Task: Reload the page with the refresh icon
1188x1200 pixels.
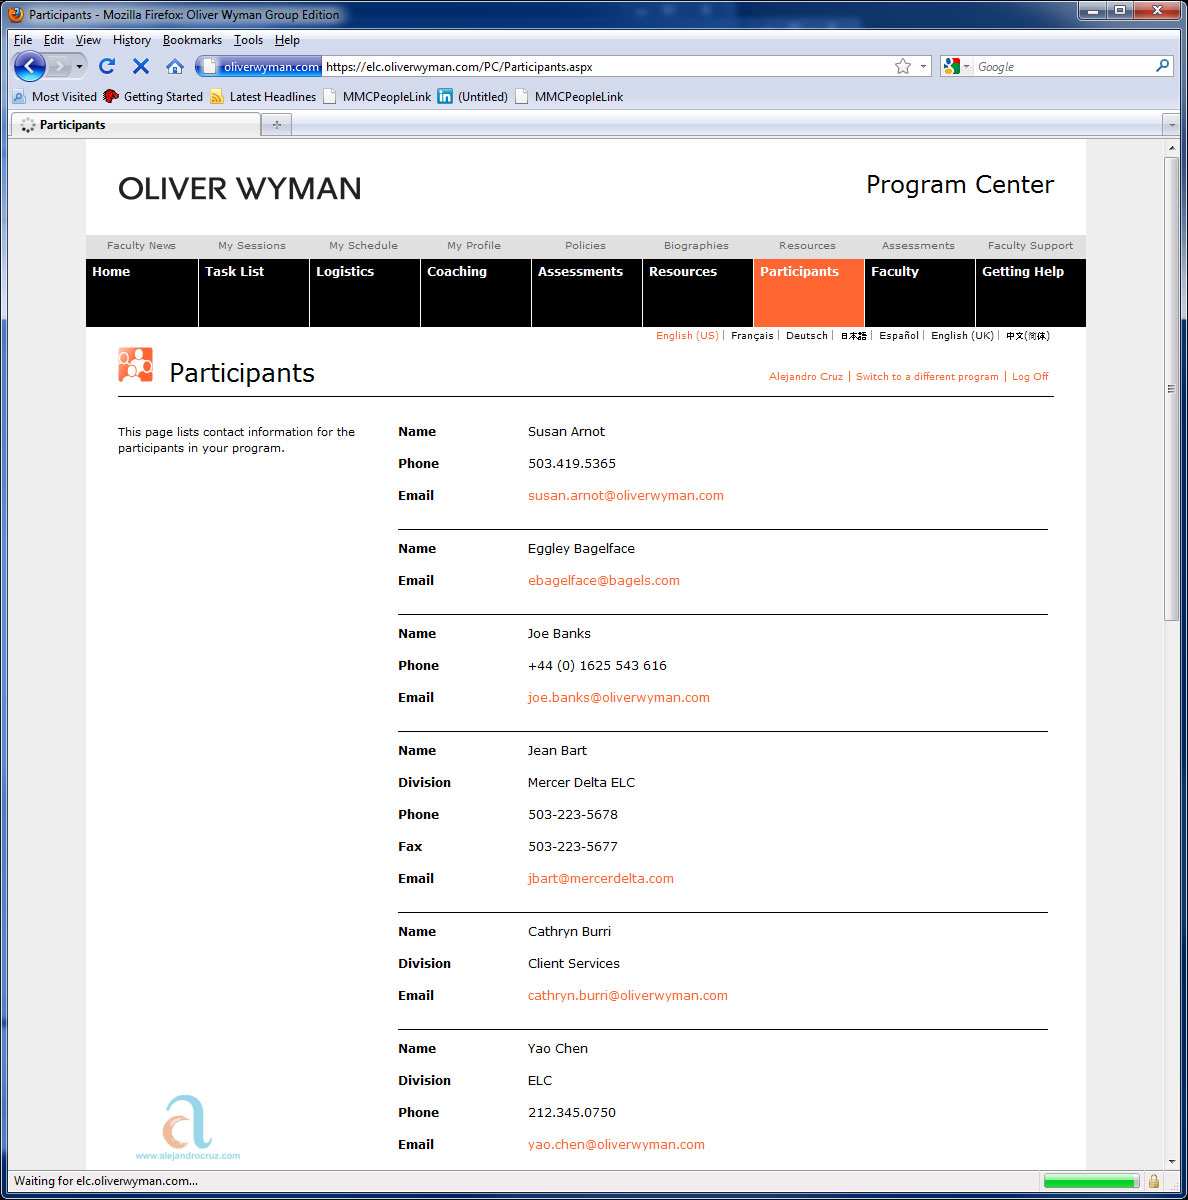Action: point(107,66)
